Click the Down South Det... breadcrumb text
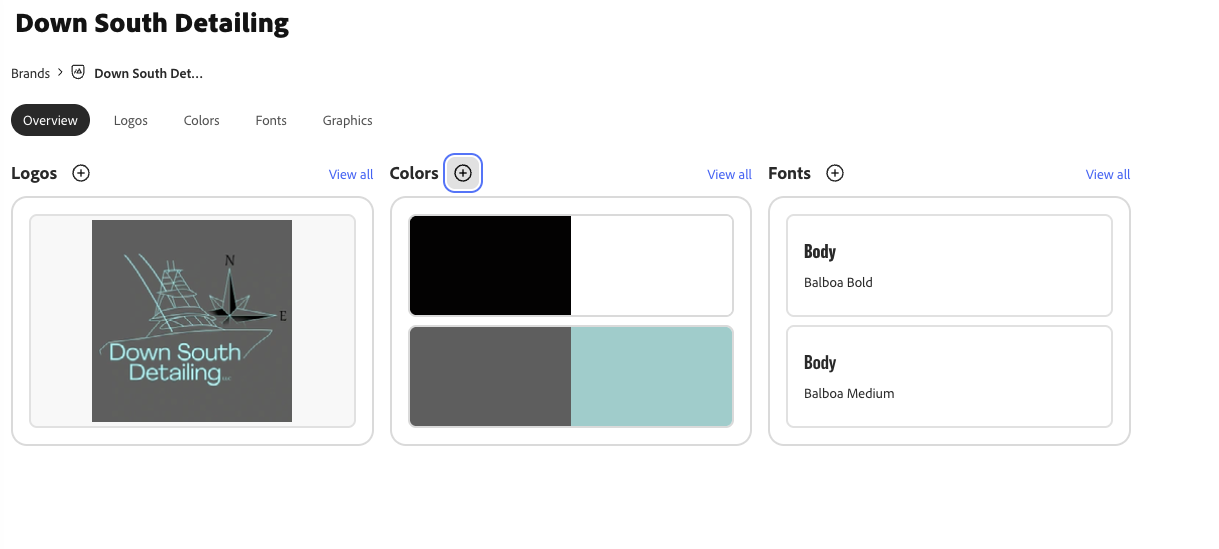Viewport: 1219px width, 549px height. (148, 73)
